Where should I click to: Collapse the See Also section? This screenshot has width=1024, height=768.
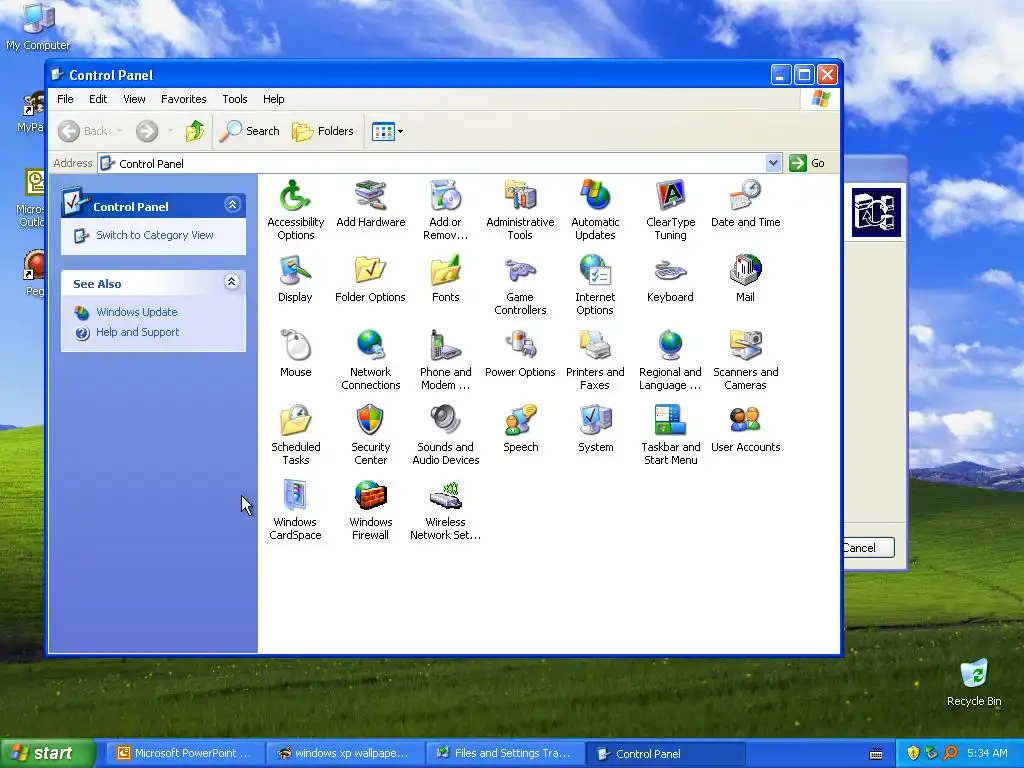232,282
